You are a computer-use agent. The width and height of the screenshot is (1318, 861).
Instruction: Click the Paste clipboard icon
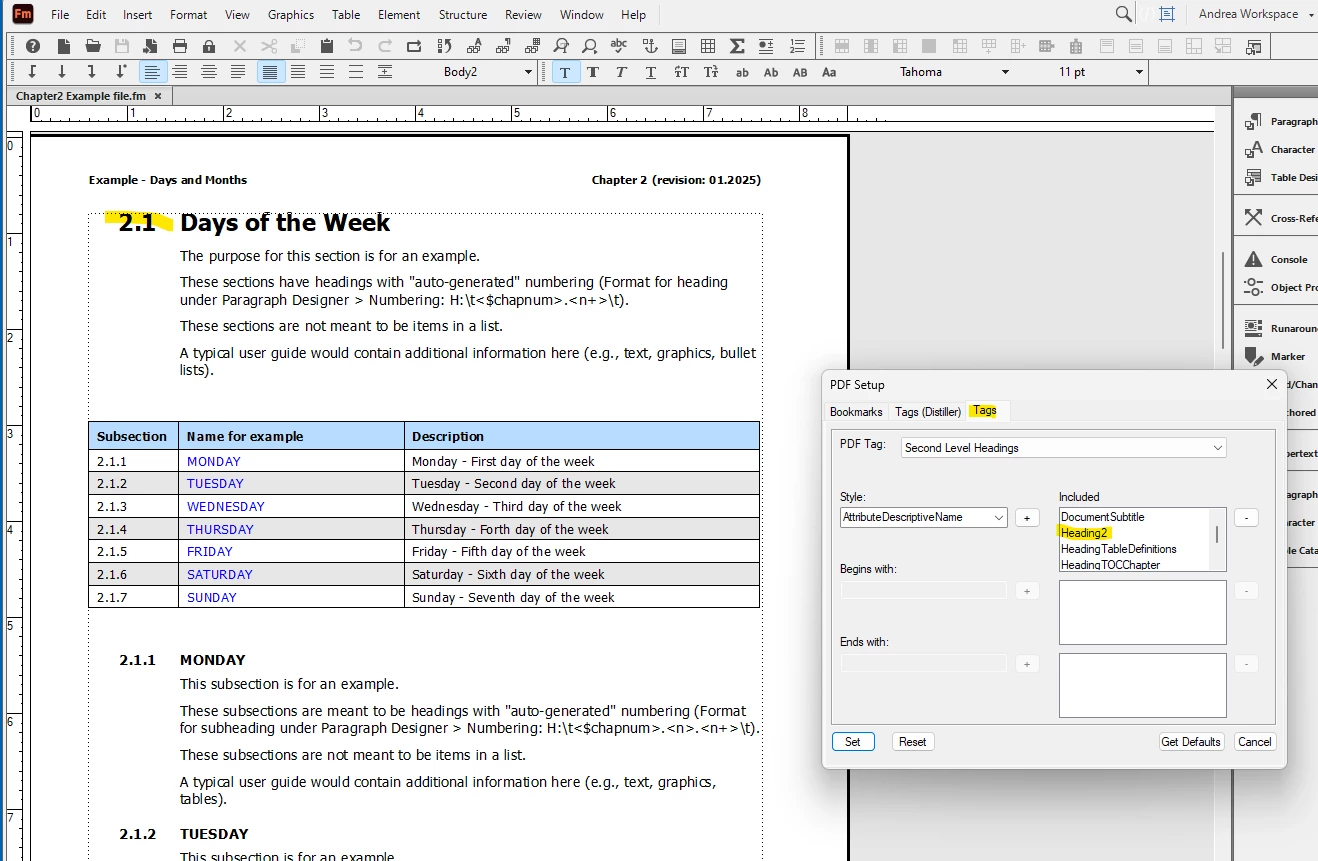[327, 46]
